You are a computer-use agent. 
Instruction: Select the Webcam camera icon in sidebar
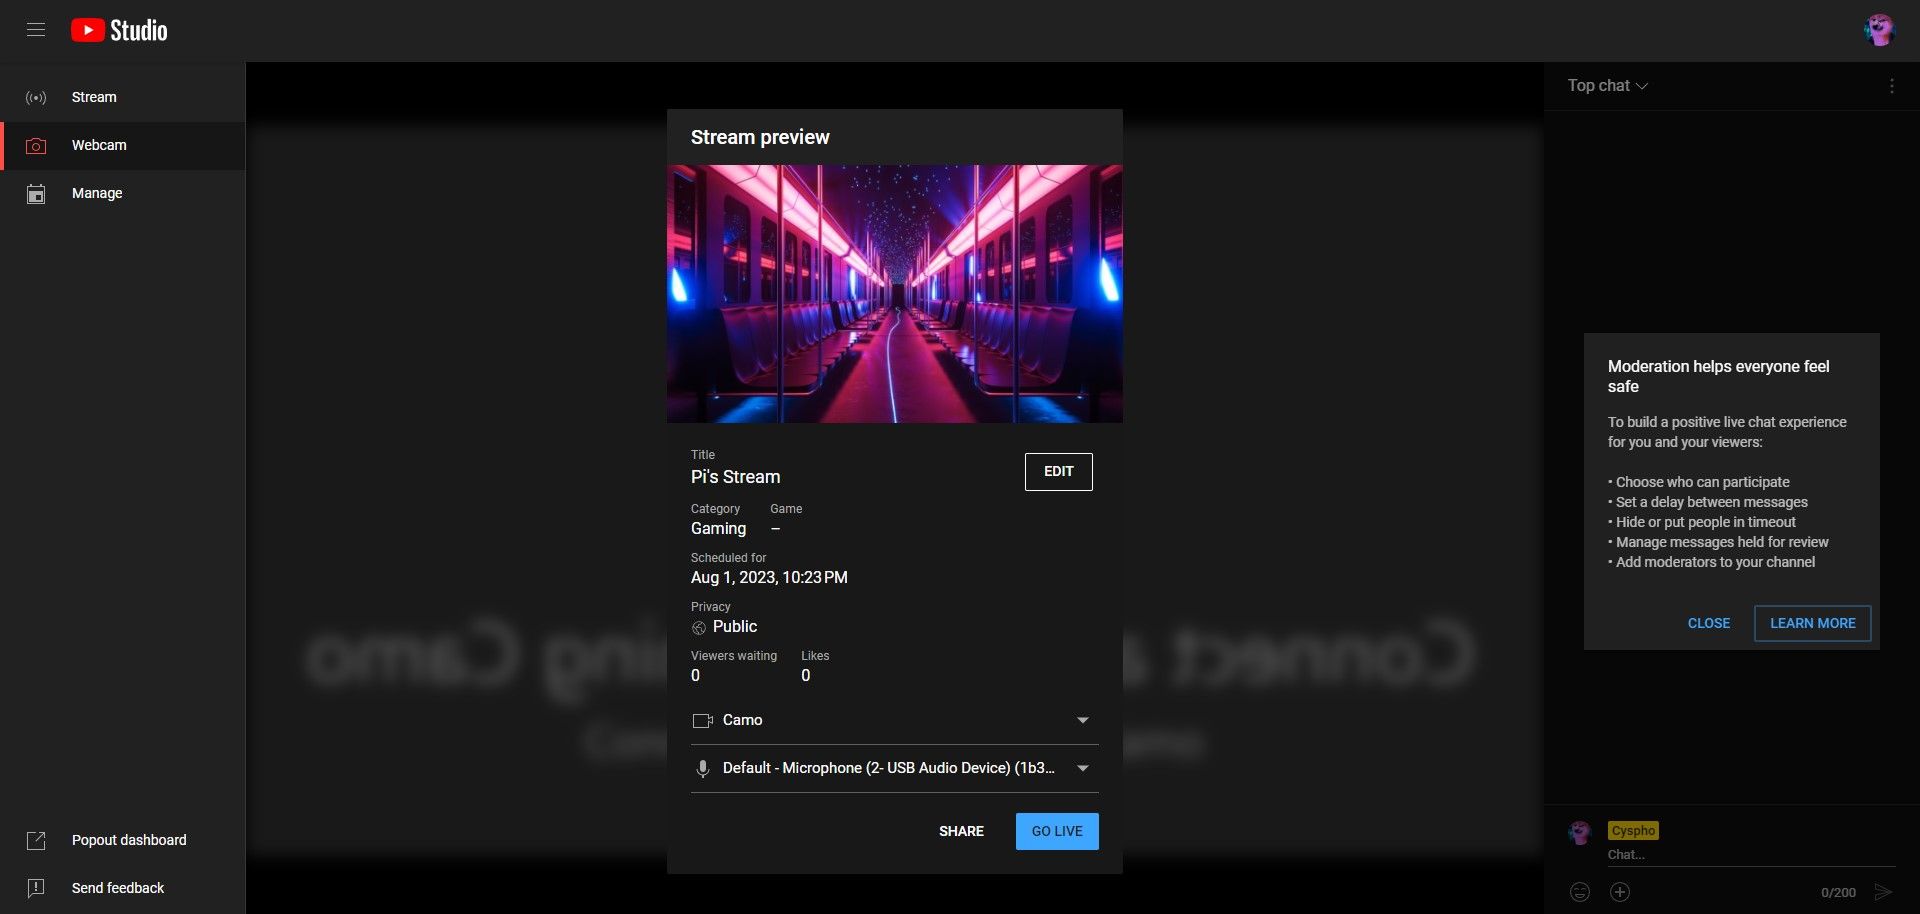pyautogui.click(x=36, y=145)
